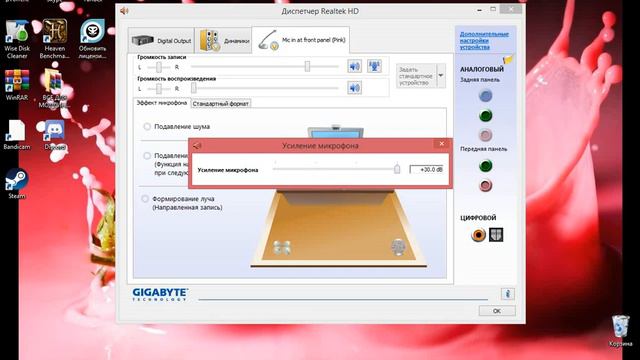The width and height of the screenshot is (640, 360).
Task: Open Bandicam desktop icon
Action: (17, 135)
